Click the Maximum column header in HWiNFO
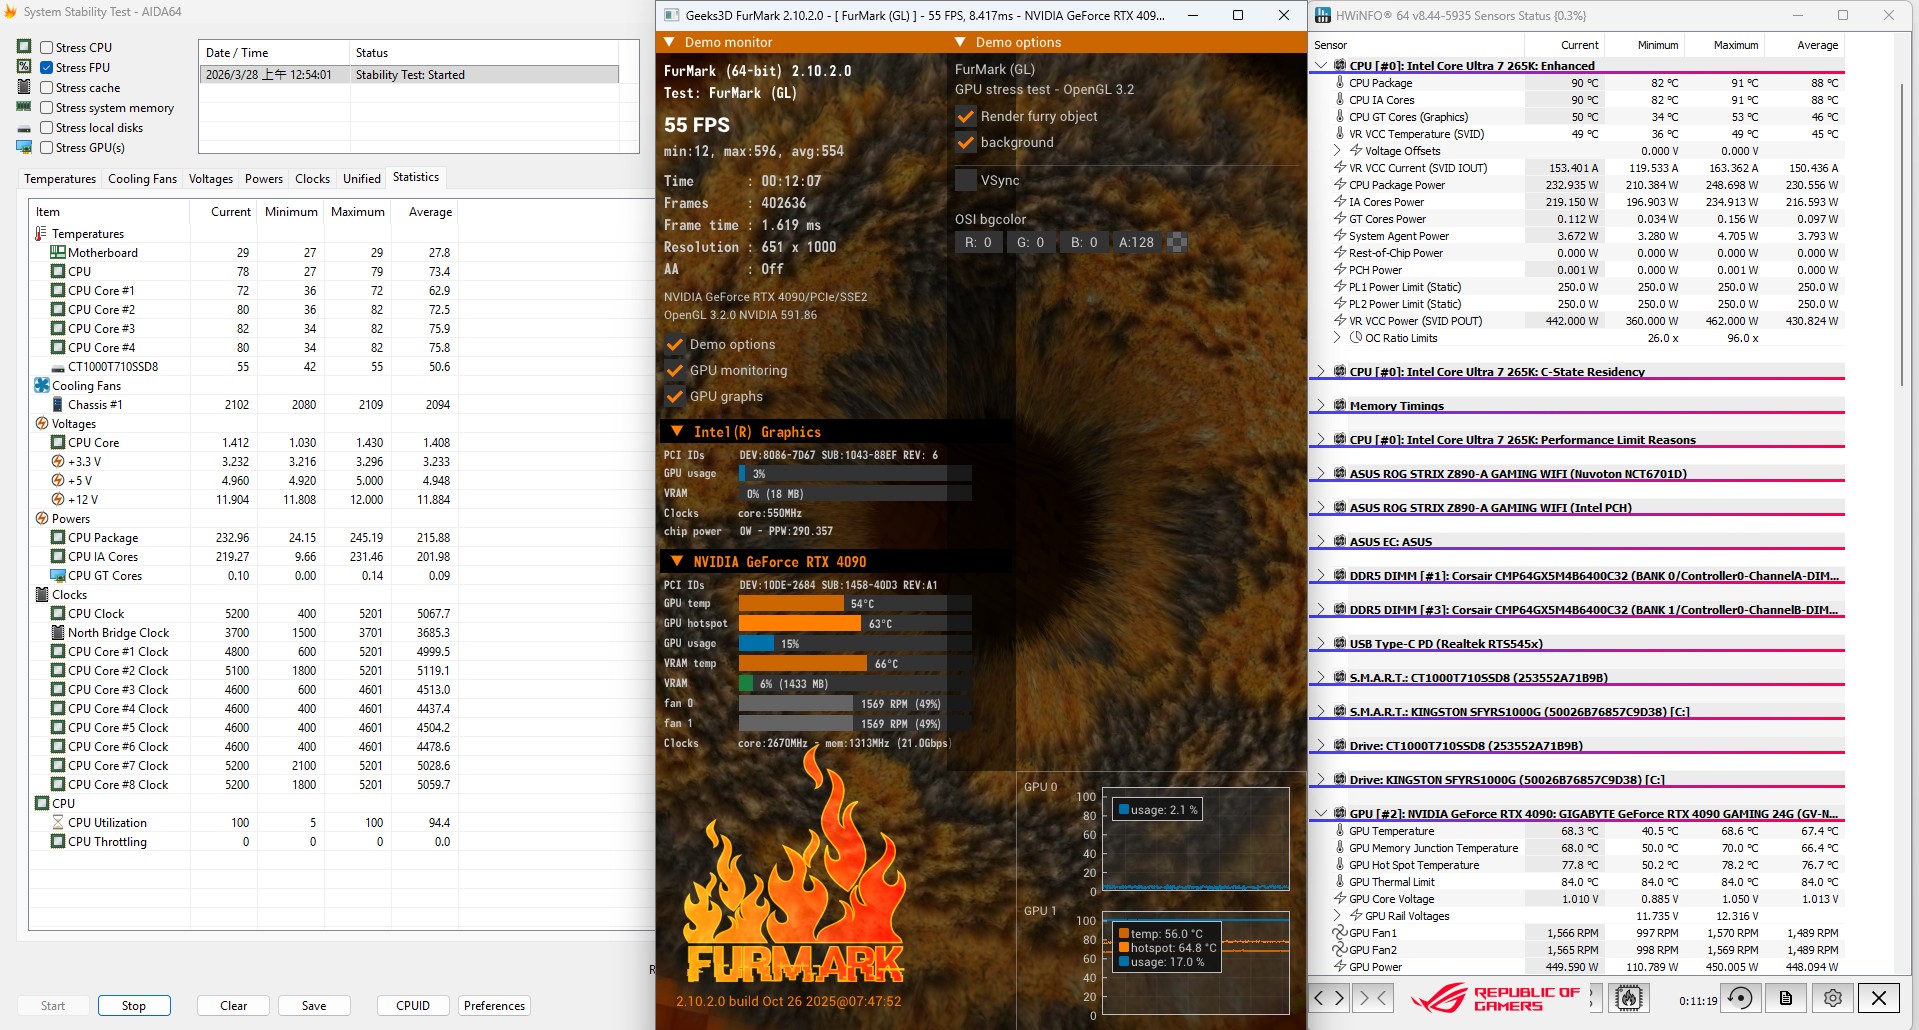Viewport: 1919px width, 1030px height. 1735,45
